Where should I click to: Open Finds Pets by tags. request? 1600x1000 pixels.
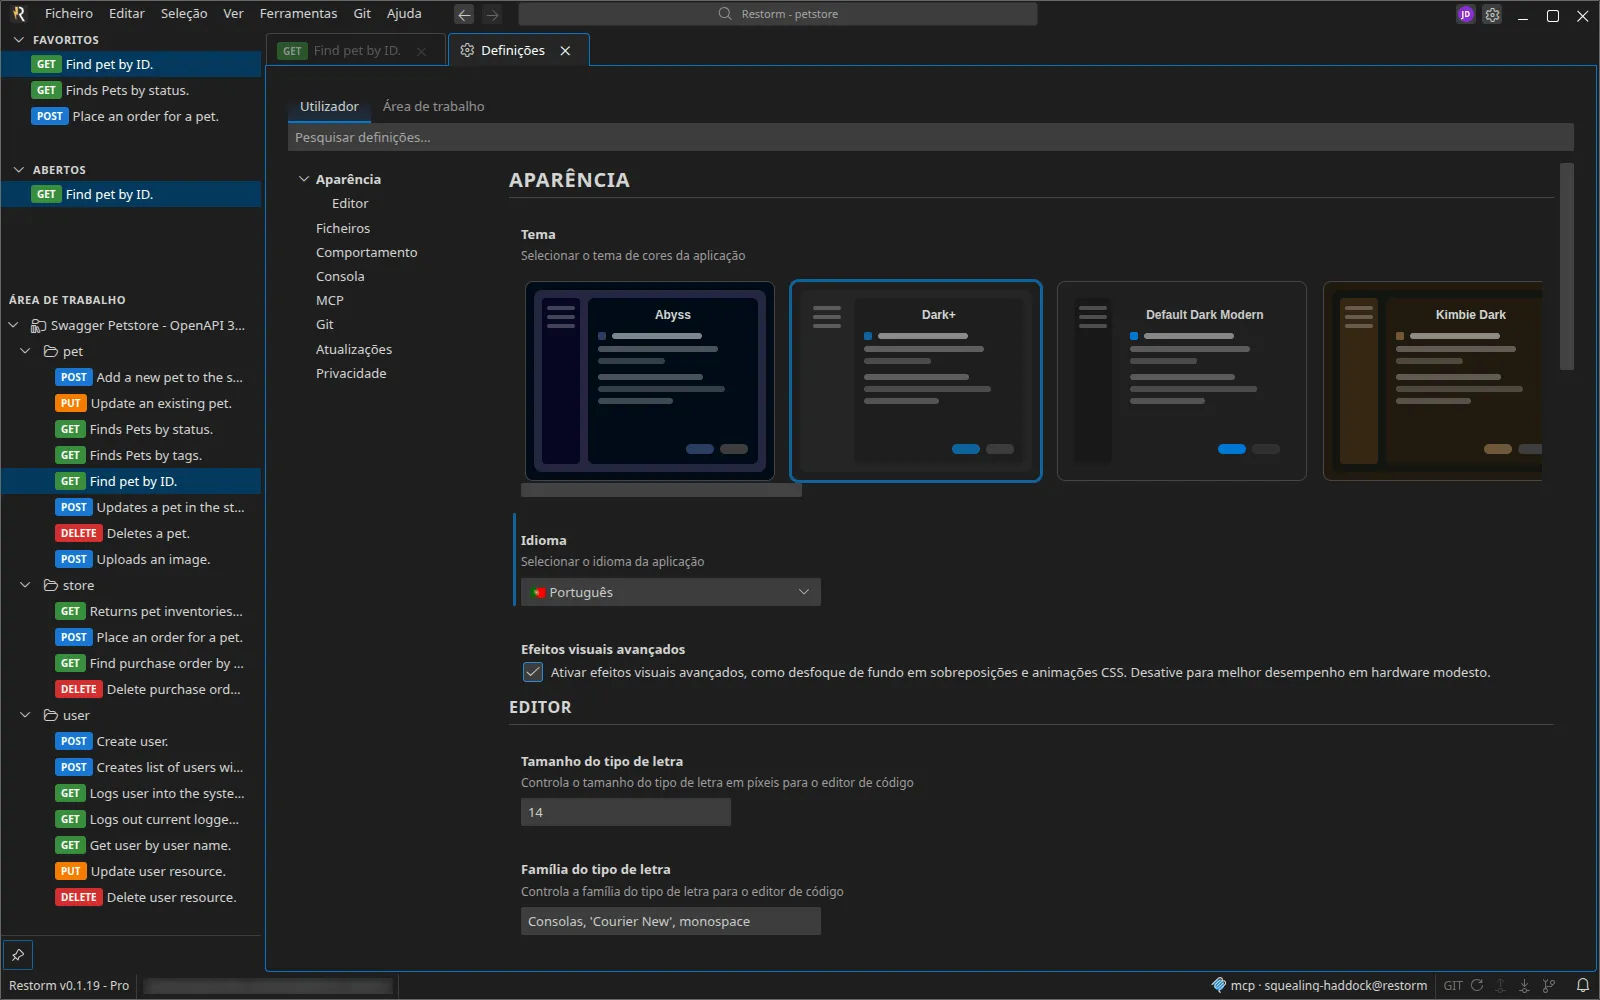(x=131, y=455)
